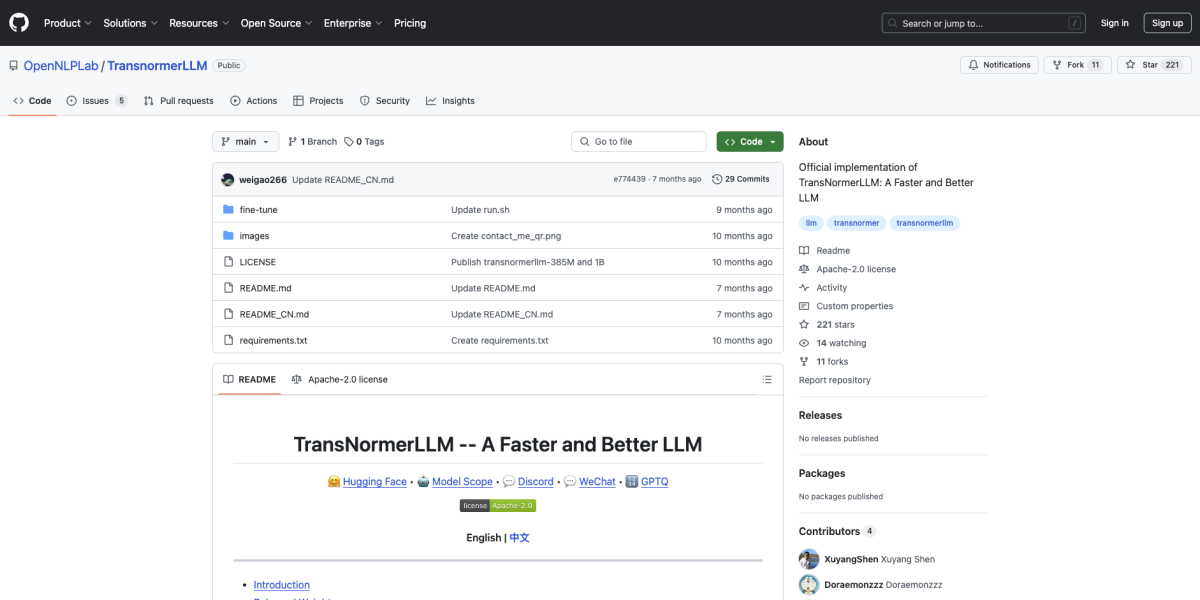Select the Apache-2.0 license tab
Viewport: 1200px width, 600px height.
339,380
